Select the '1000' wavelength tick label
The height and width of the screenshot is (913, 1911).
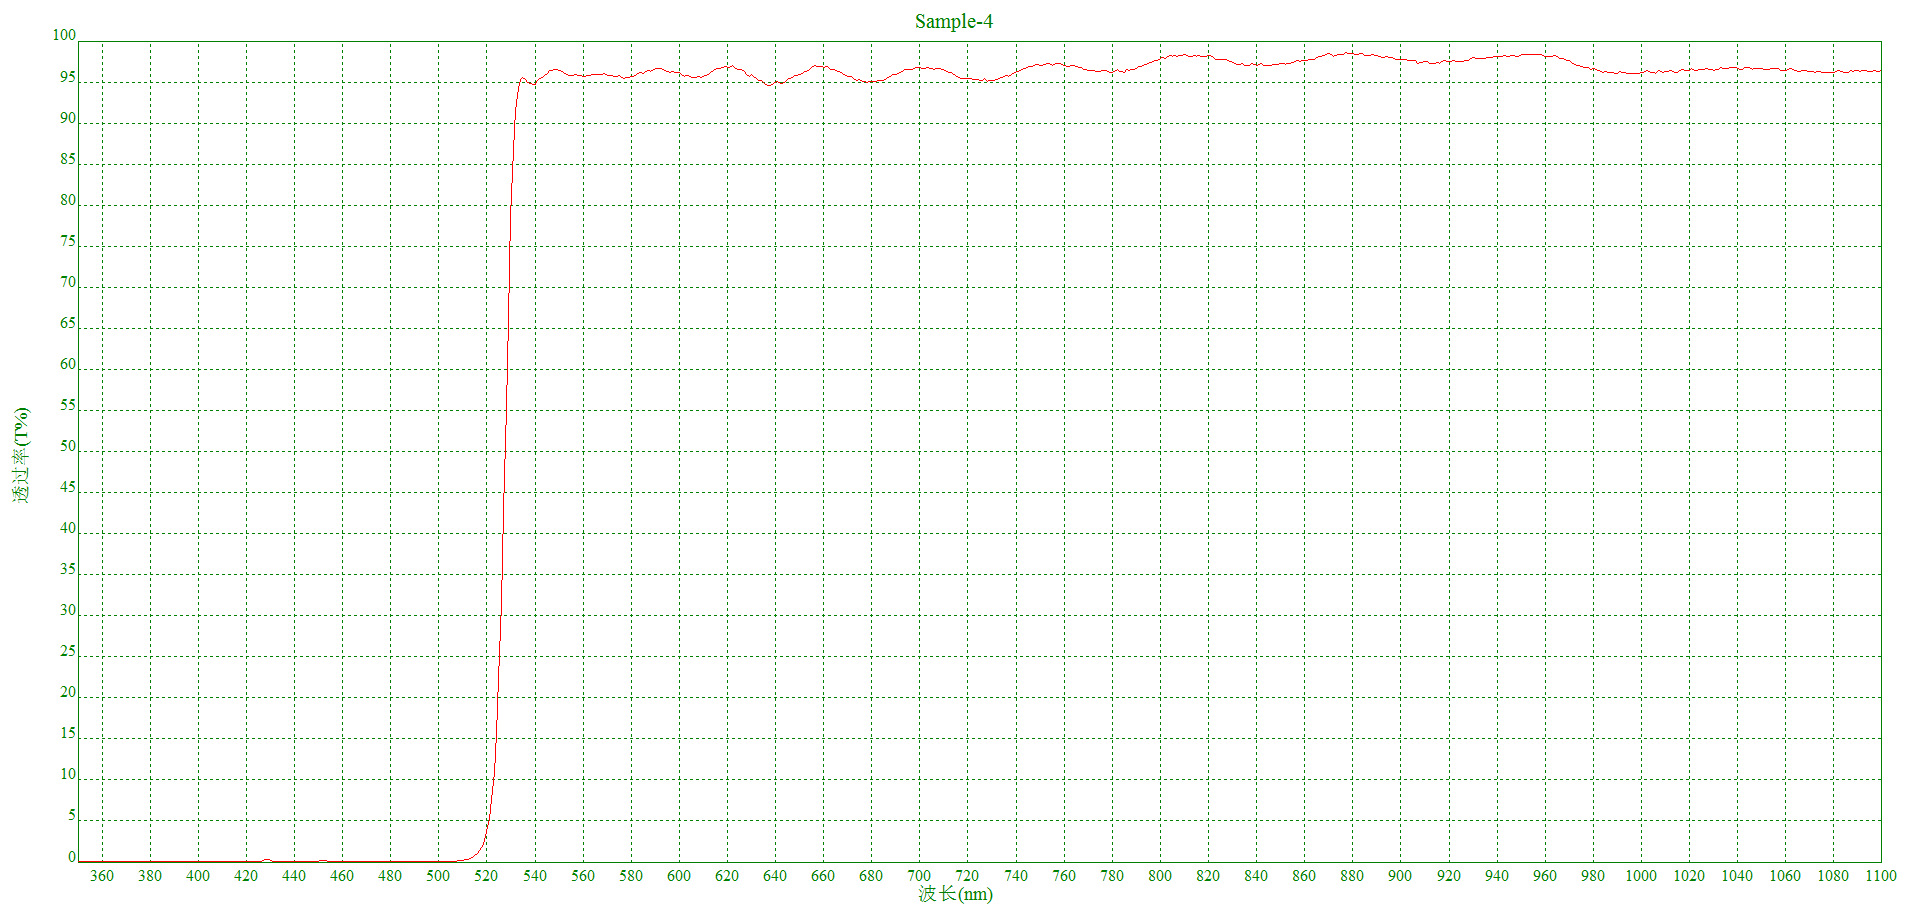tap(1641, 876)
